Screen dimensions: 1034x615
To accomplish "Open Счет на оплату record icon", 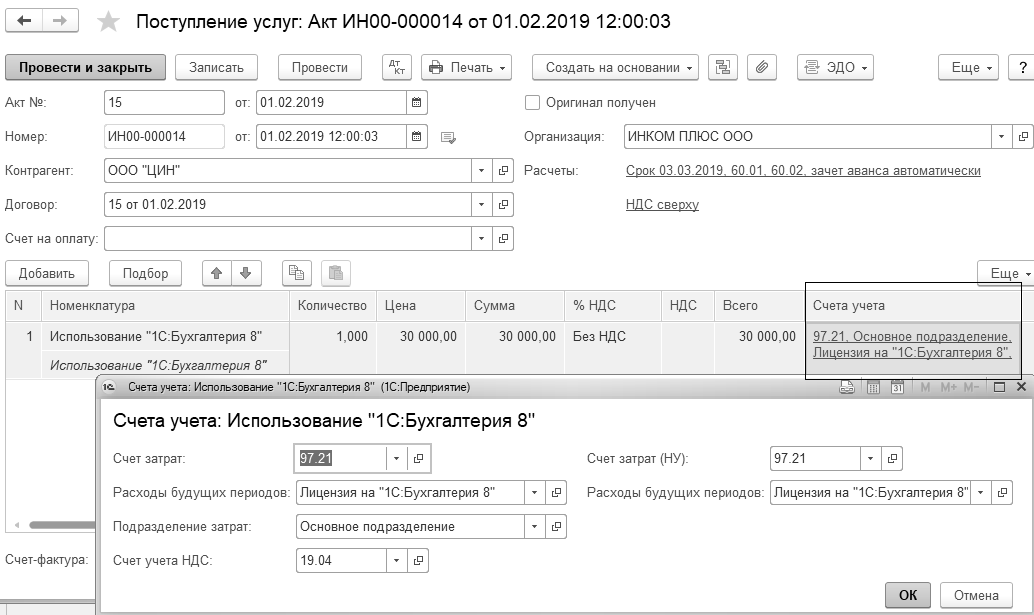I will point(503,239).
